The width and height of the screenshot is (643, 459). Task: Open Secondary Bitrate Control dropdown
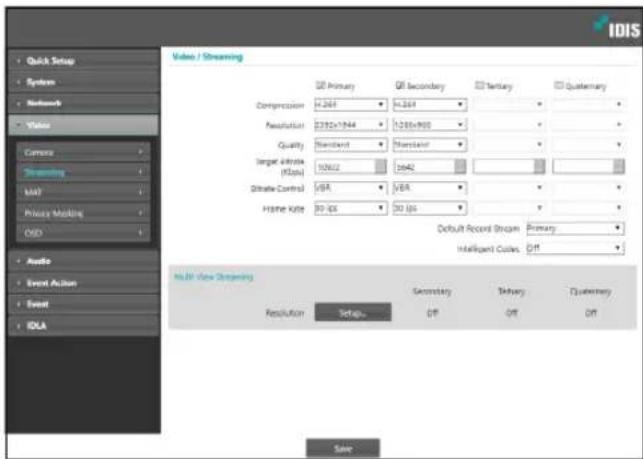click(x=430, y=188)
